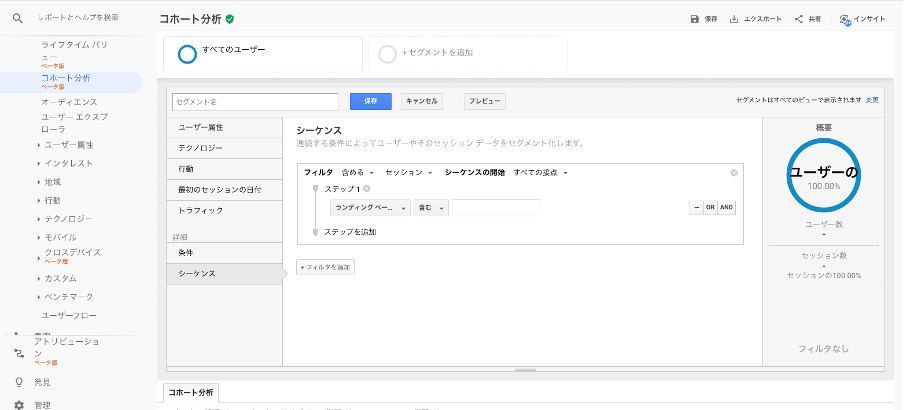Image resolution: width=904 pixels, height=410 pixels.
Task: Click the floppy-disk save icon in top toolbar
Action: (695, 19)
